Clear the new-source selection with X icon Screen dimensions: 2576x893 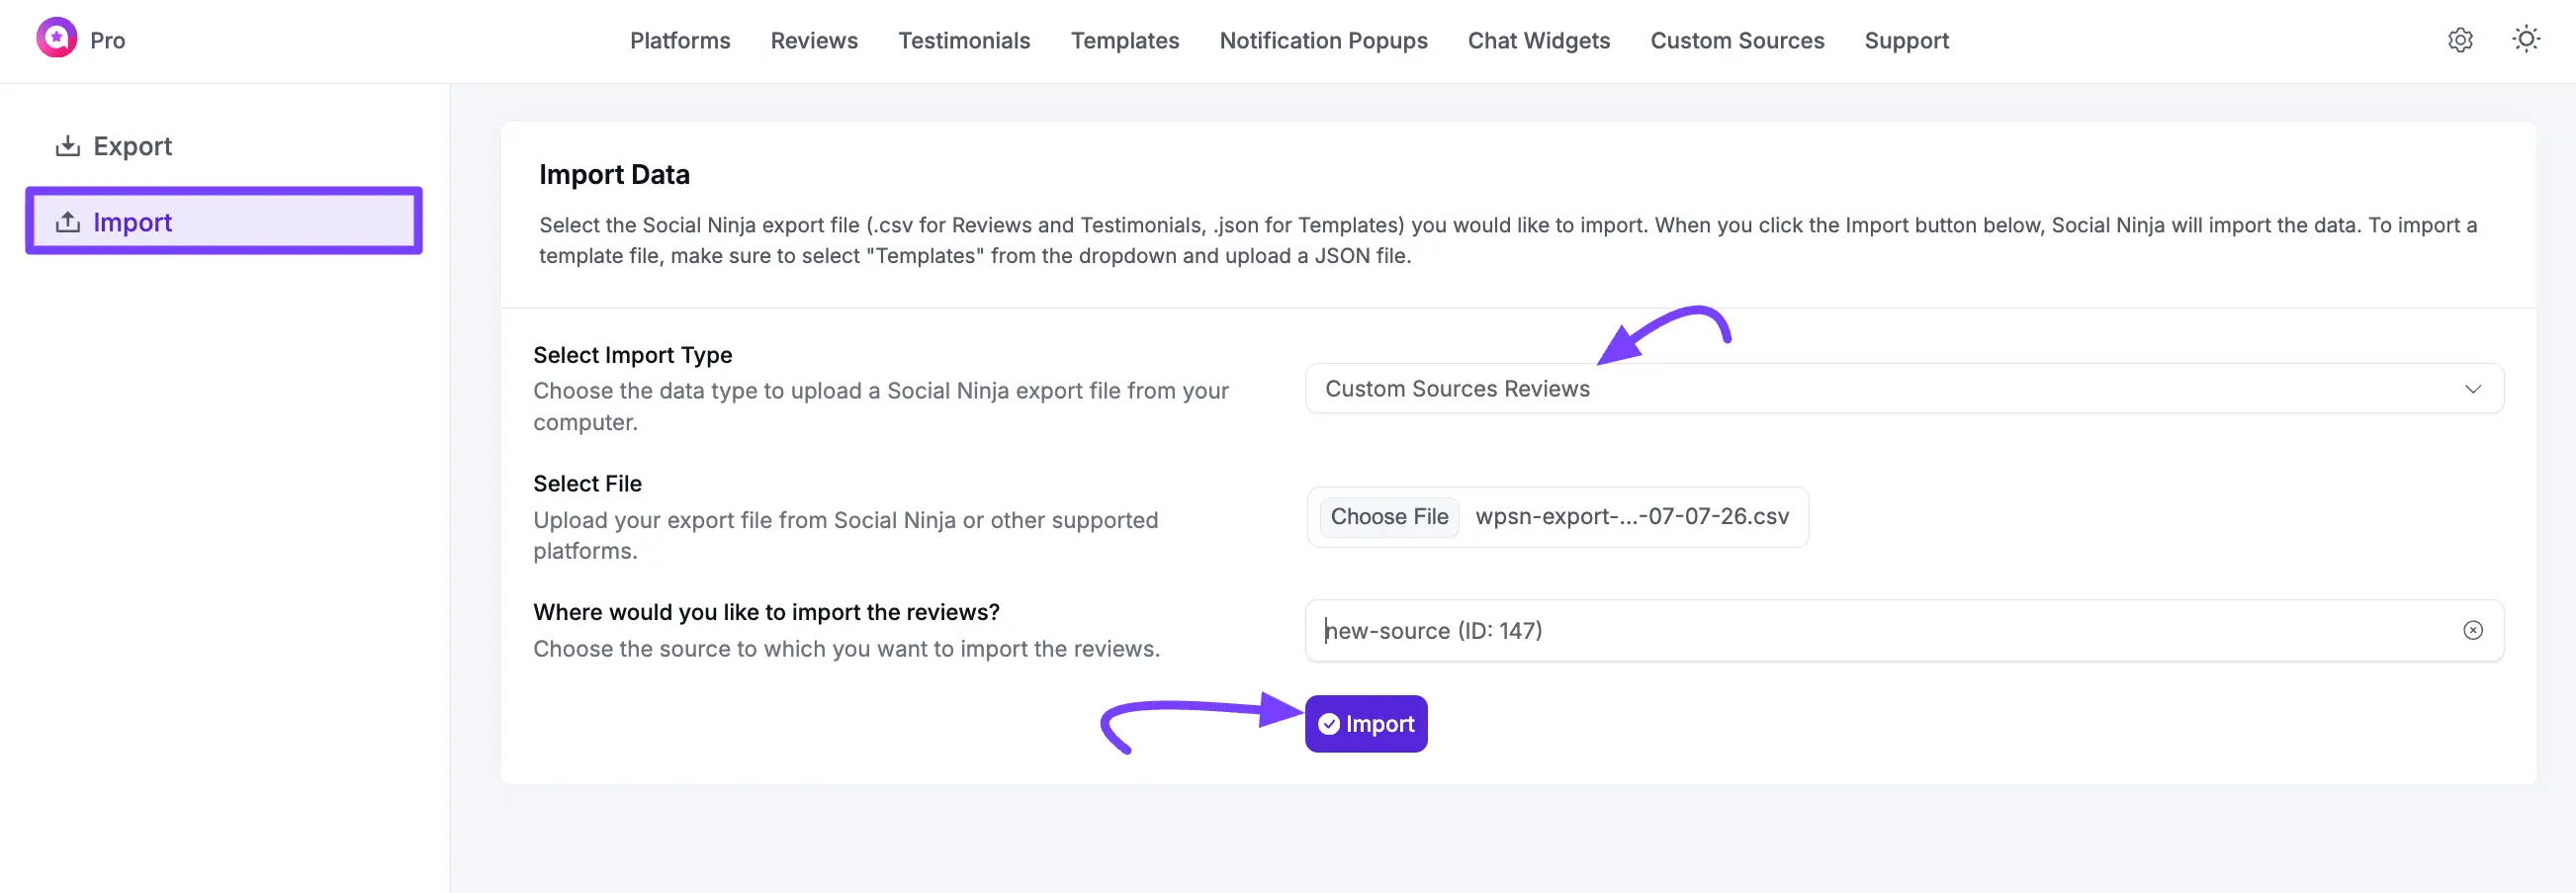point(2472,630)
